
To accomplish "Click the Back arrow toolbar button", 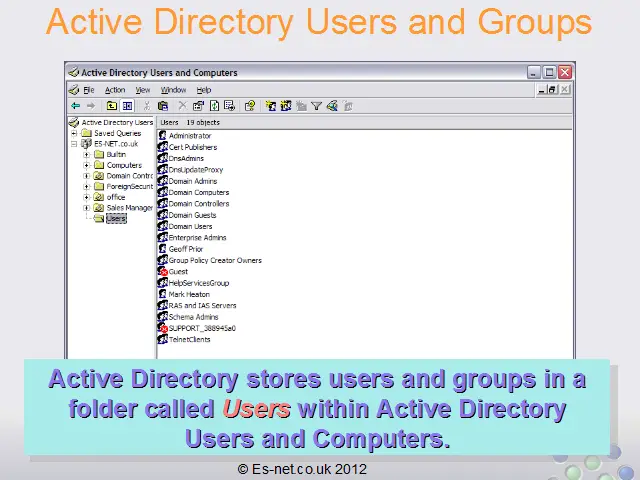I will tap(76, 106).
